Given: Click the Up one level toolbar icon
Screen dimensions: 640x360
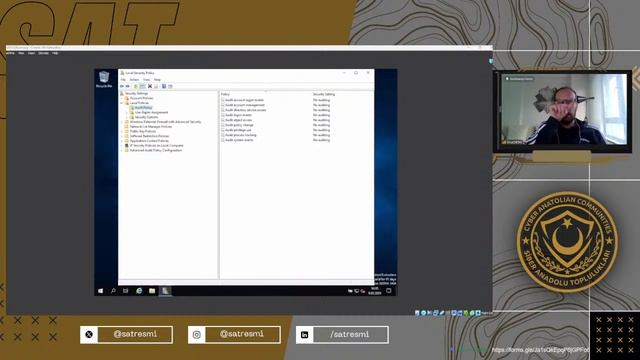Looking at the screenshot, I should pyautogui.click(x=136, y=86).
